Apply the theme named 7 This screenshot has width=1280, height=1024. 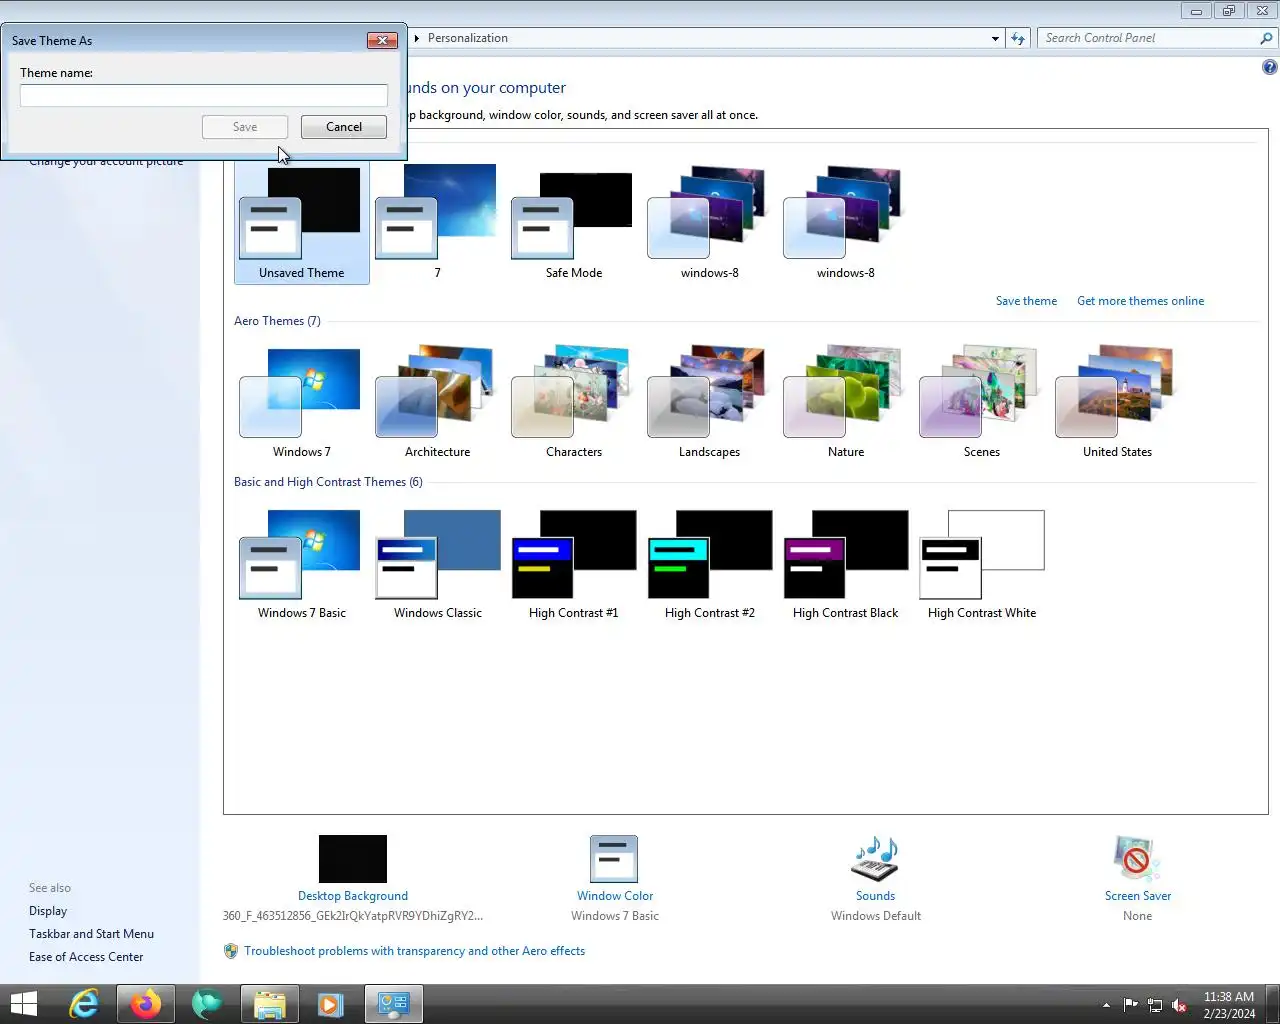pos(437,223)
